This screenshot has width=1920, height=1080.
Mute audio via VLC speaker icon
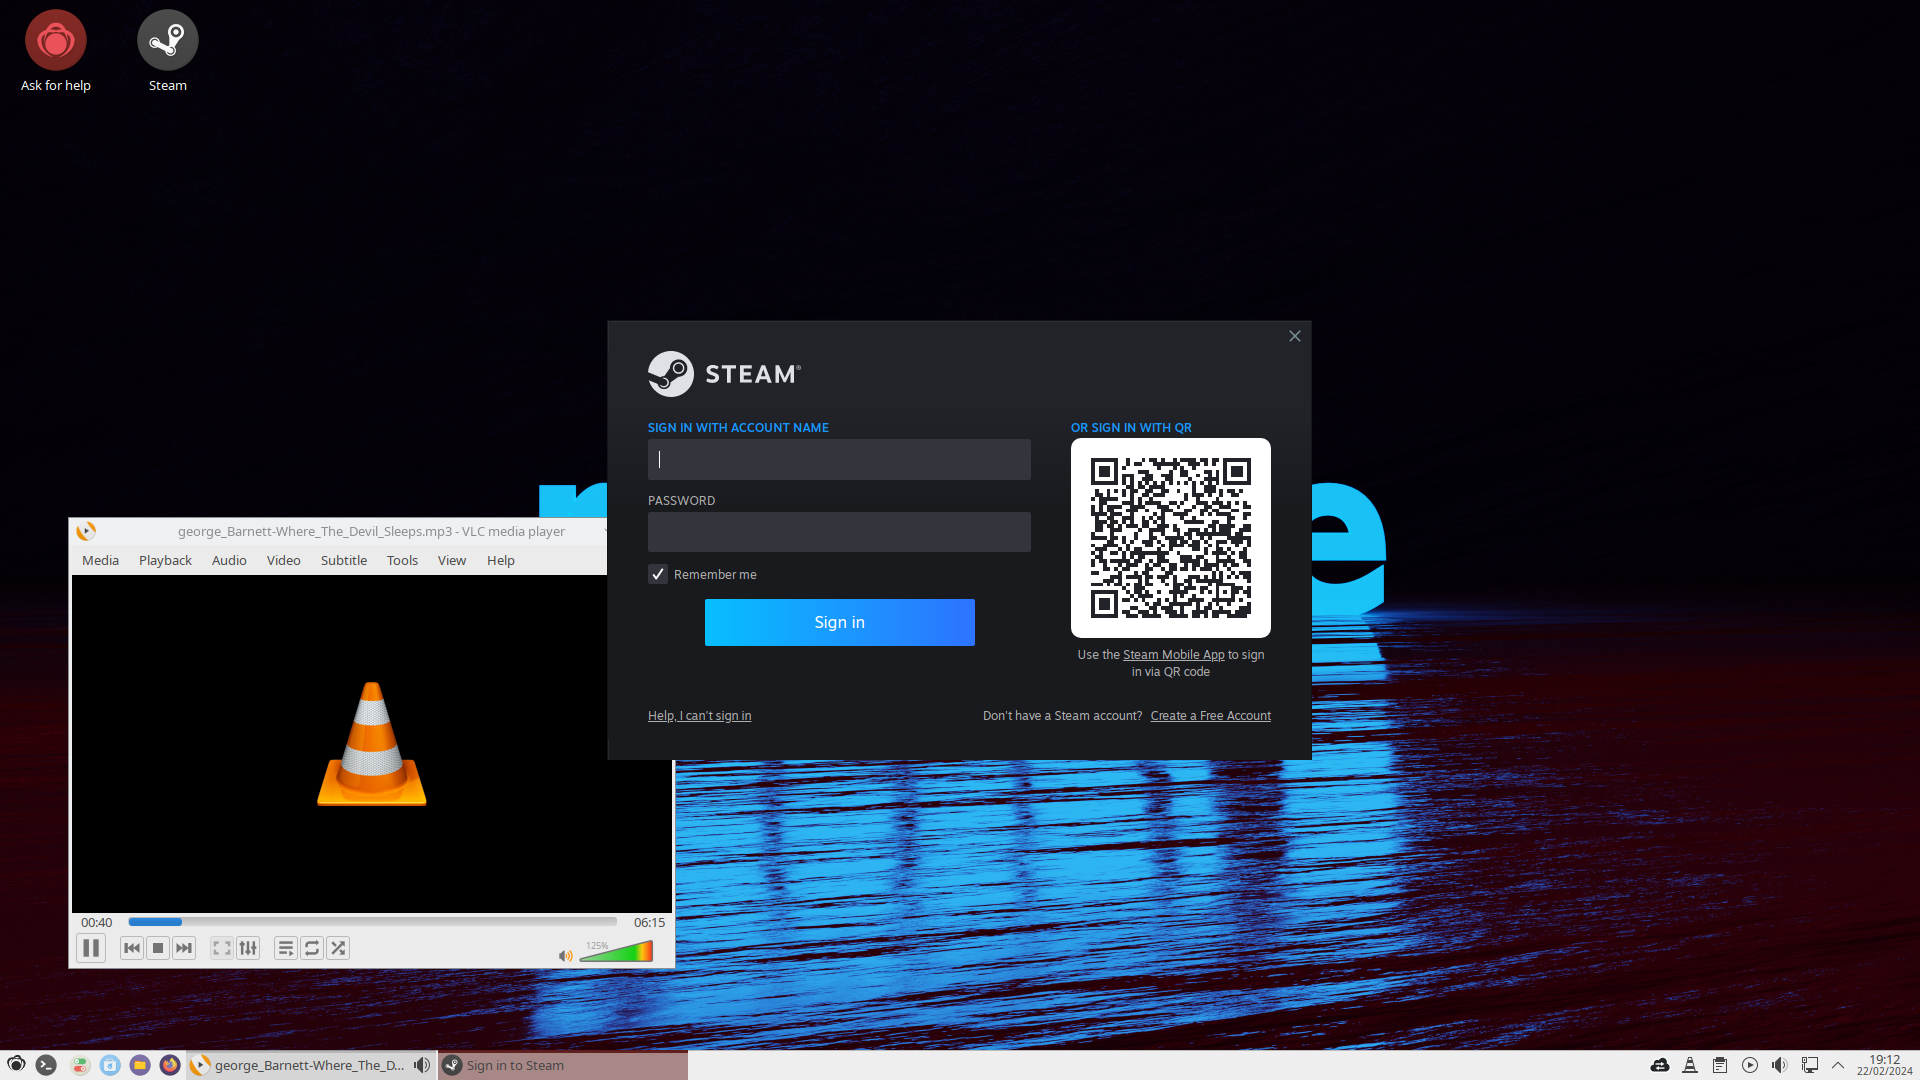[565, 956]
